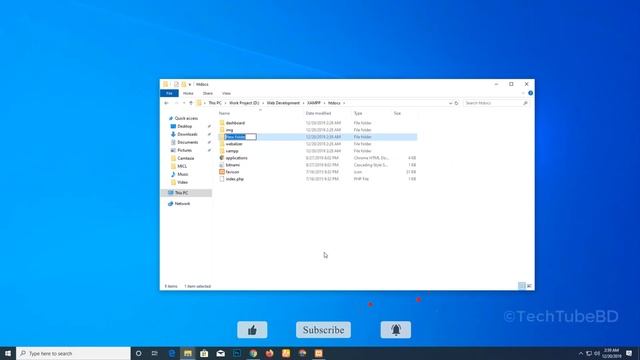Open Video in navigation pane
The image size is (640, 360).
[x=182, y=182]
